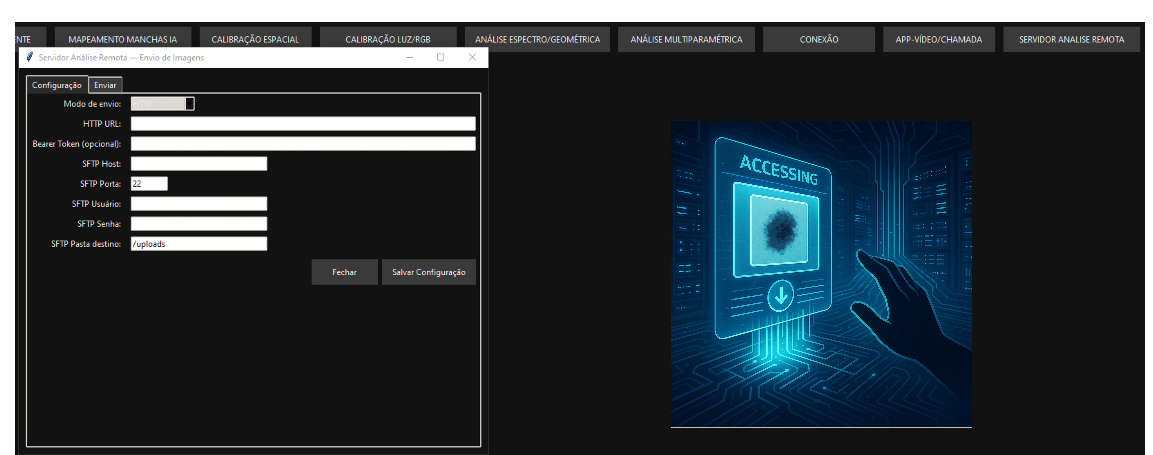Click Salvar Configuração button

(x=428, y=272)
